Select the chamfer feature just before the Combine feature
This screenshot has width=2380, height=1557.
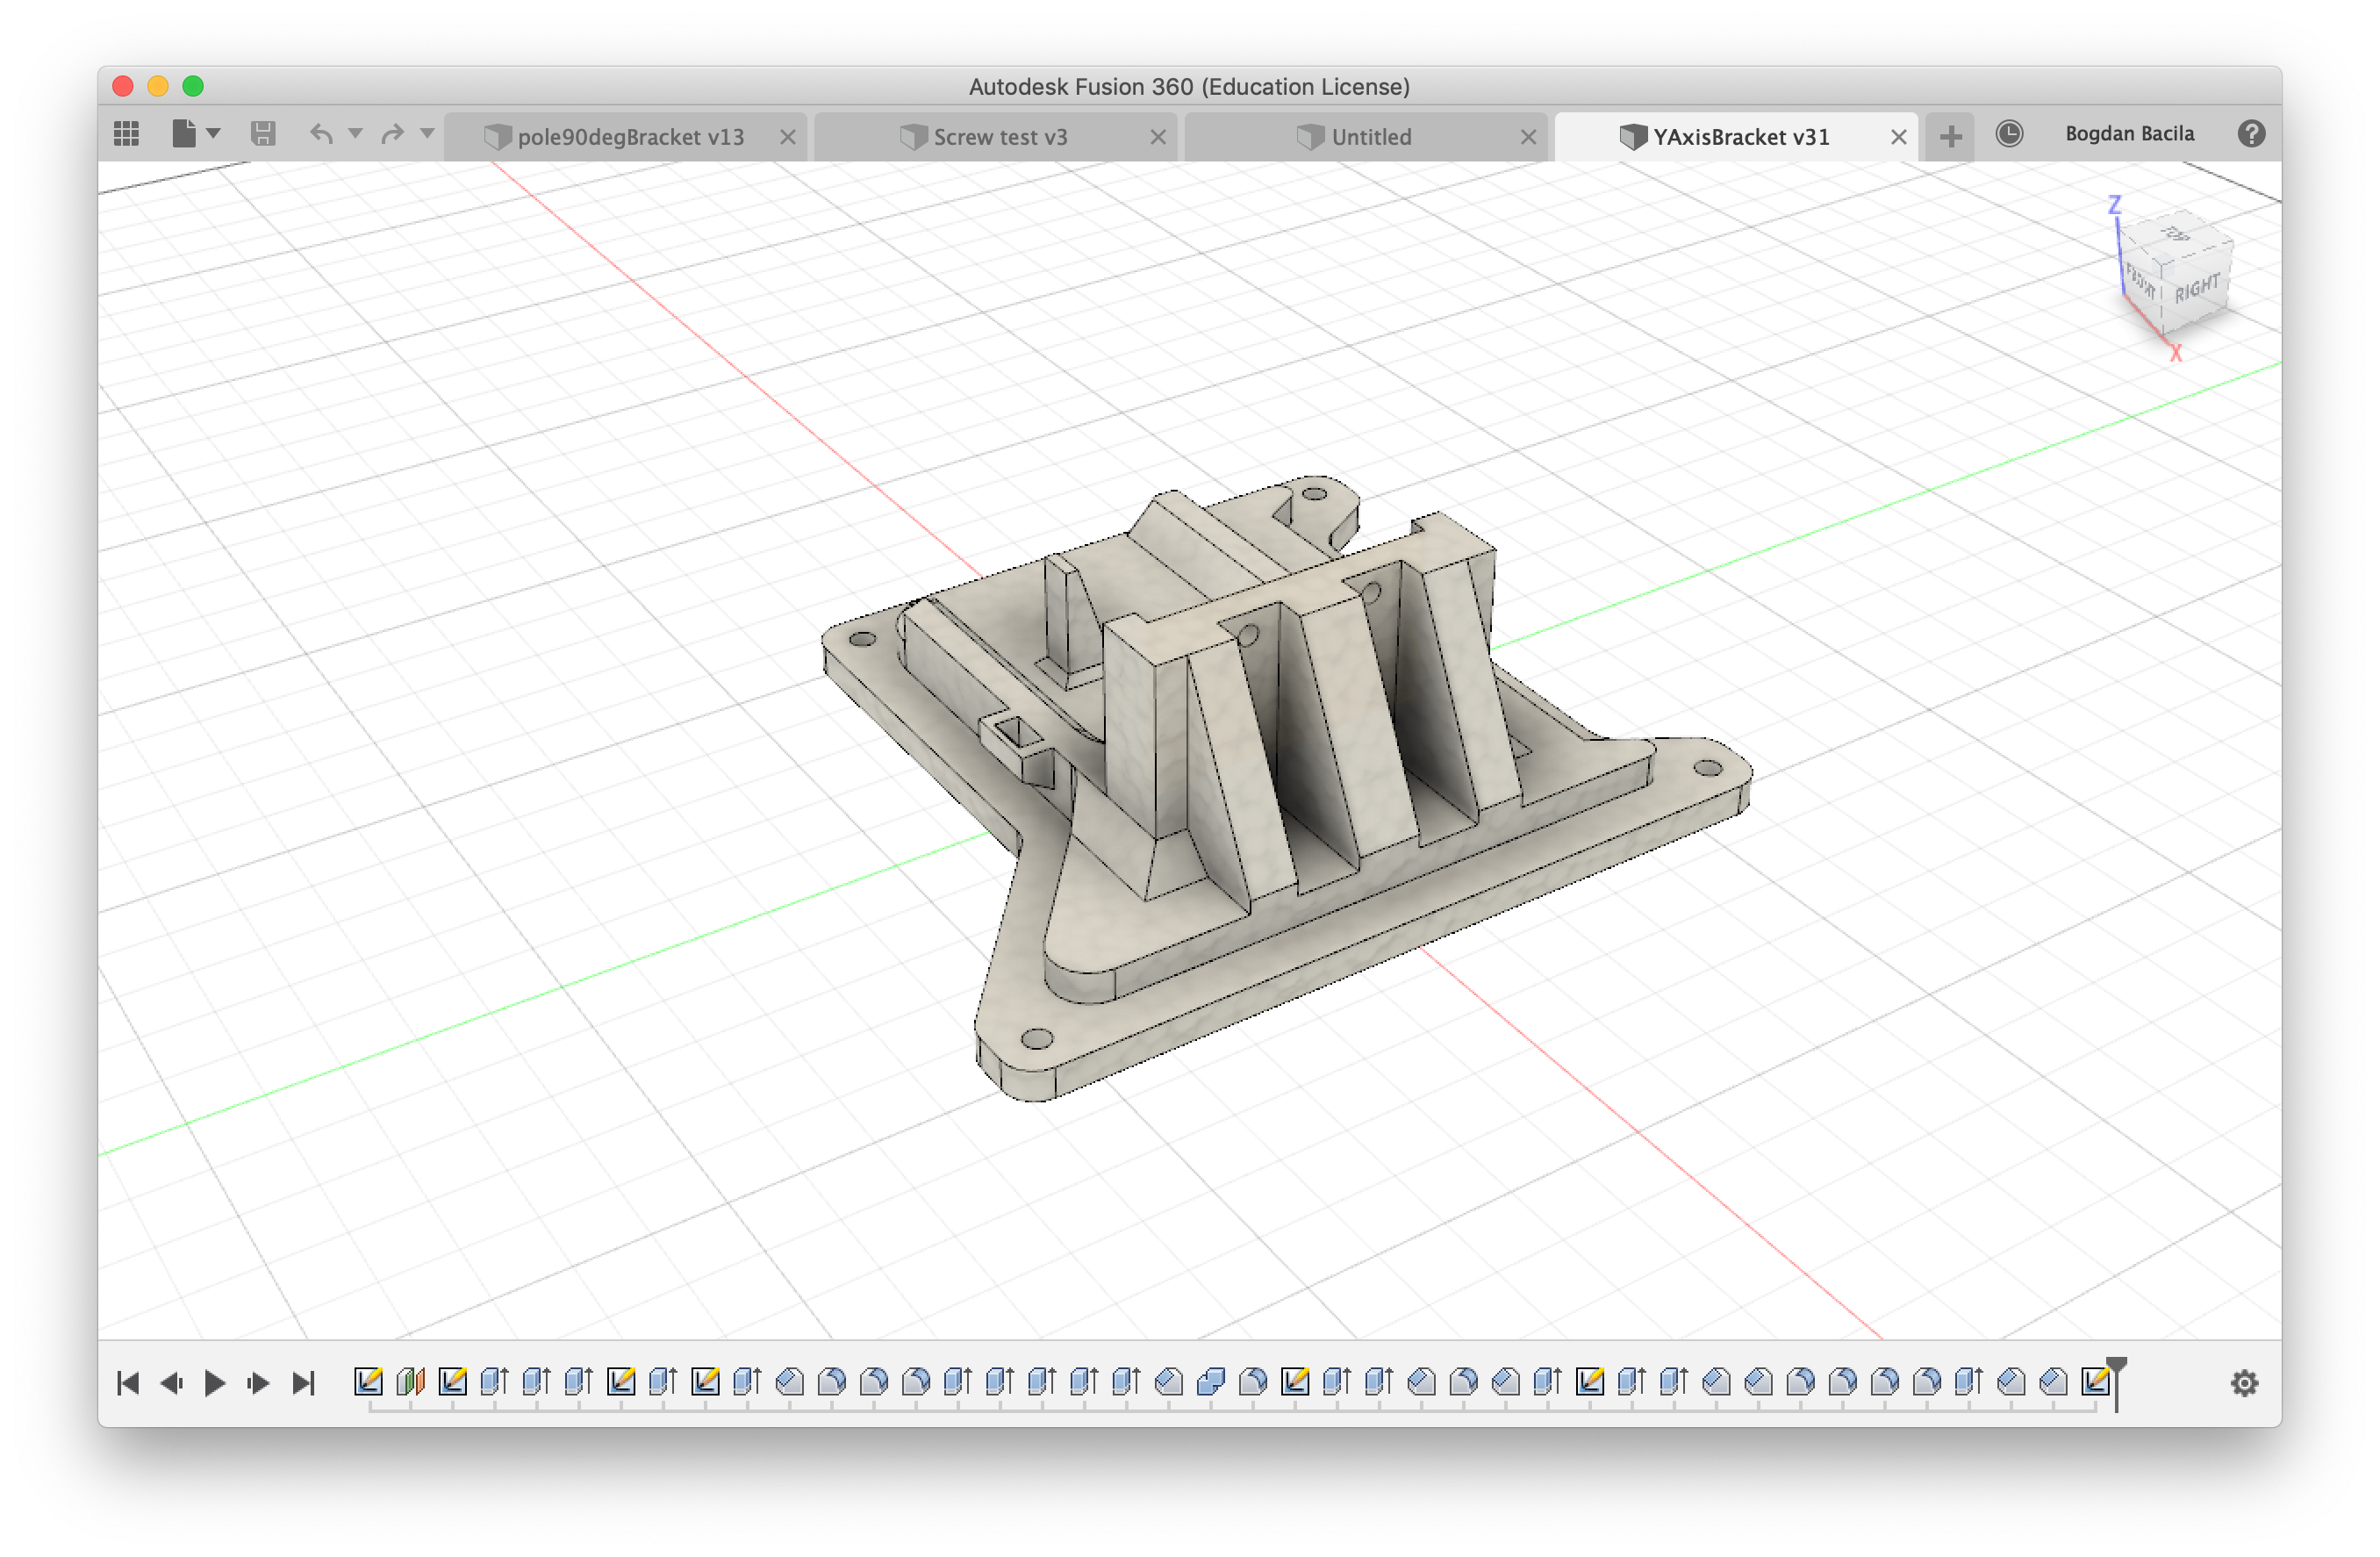coord(1168,1381)
